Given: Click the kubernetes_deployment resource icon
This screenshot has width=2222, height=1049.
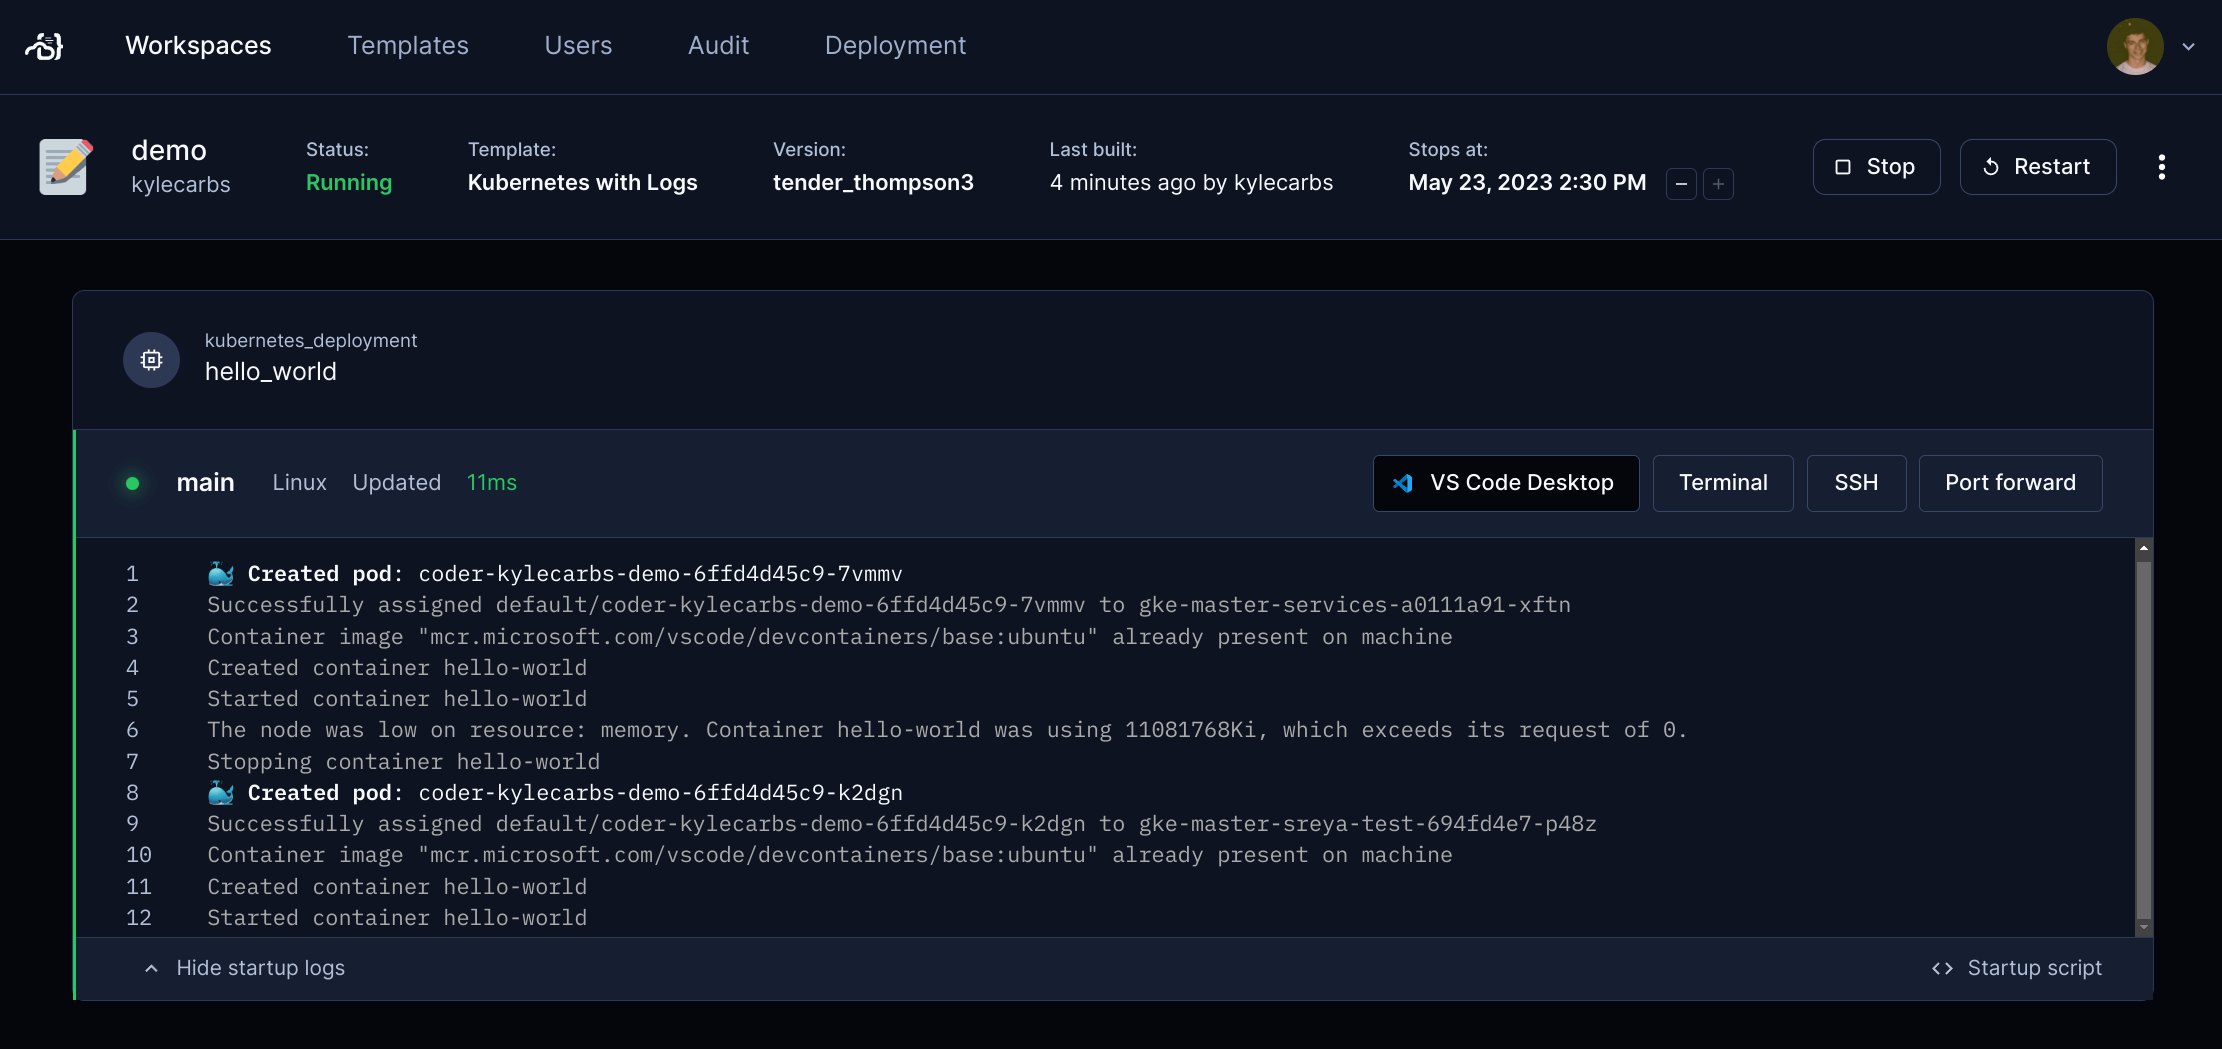Looking at the screenshot, I should [x=151, y=360].
